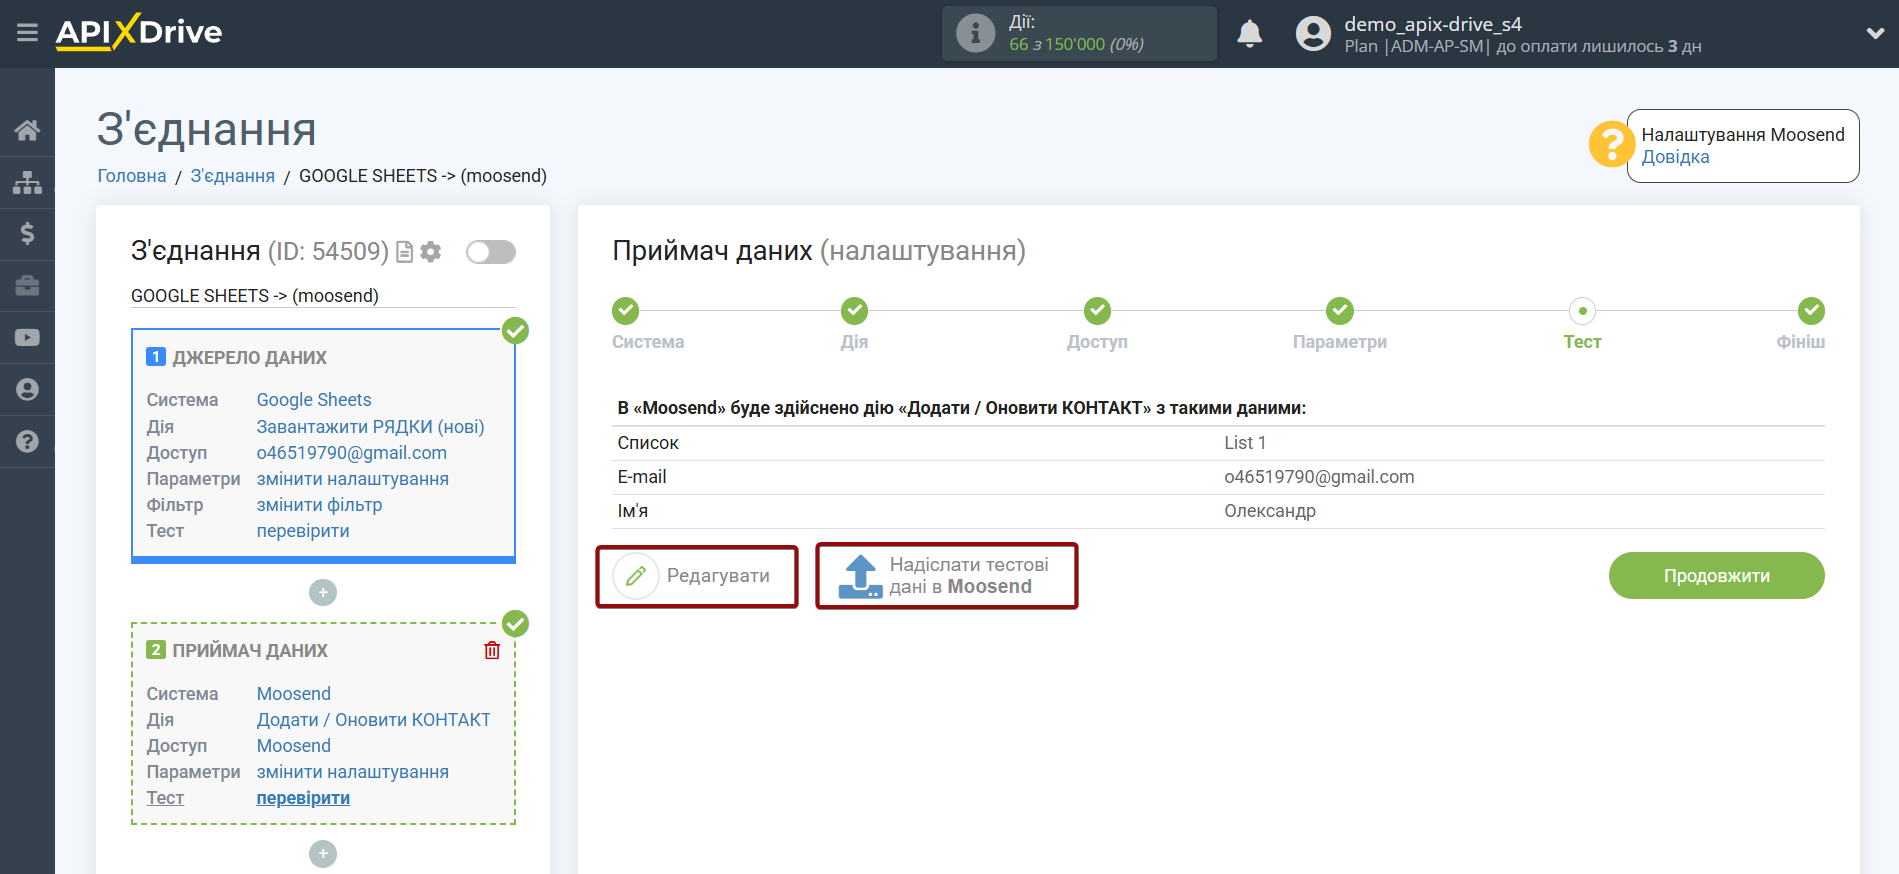Go to Дія step
Screen dimensions: 1899x874
(854, 311)
